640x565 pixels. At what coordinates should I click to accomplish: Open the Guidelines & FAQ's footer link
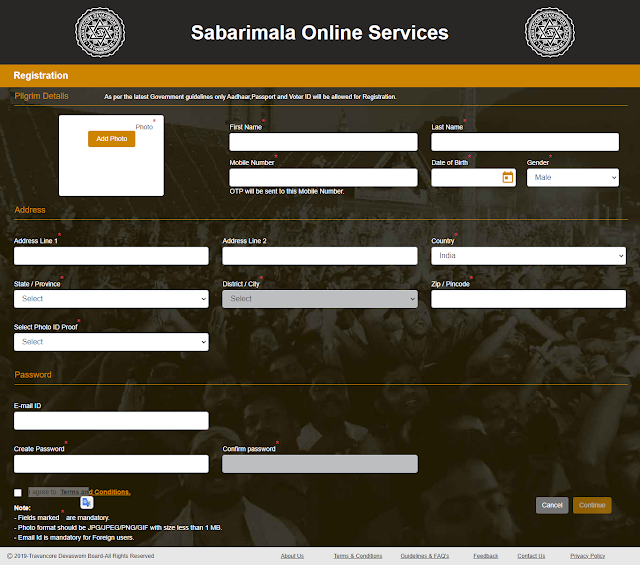click(424, 556)
